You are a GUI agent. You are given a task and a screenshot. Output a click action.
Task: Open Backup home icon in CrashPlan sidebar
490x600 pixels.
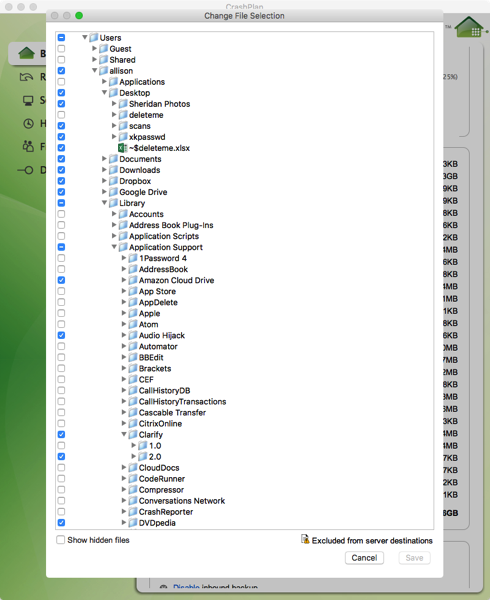pos(26,53)
